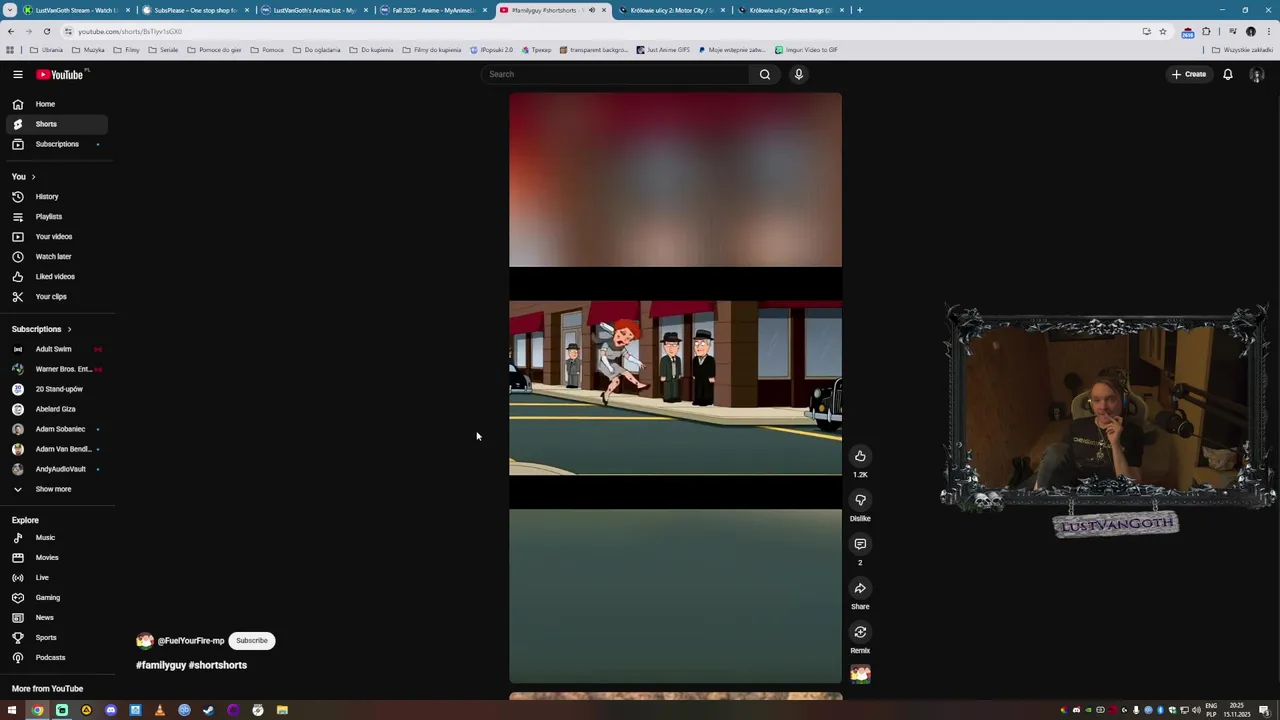This screenshot has height=720, width=1280.
Task: Subscribe to @FuelYourFire-mp
Action: point(252,641)
